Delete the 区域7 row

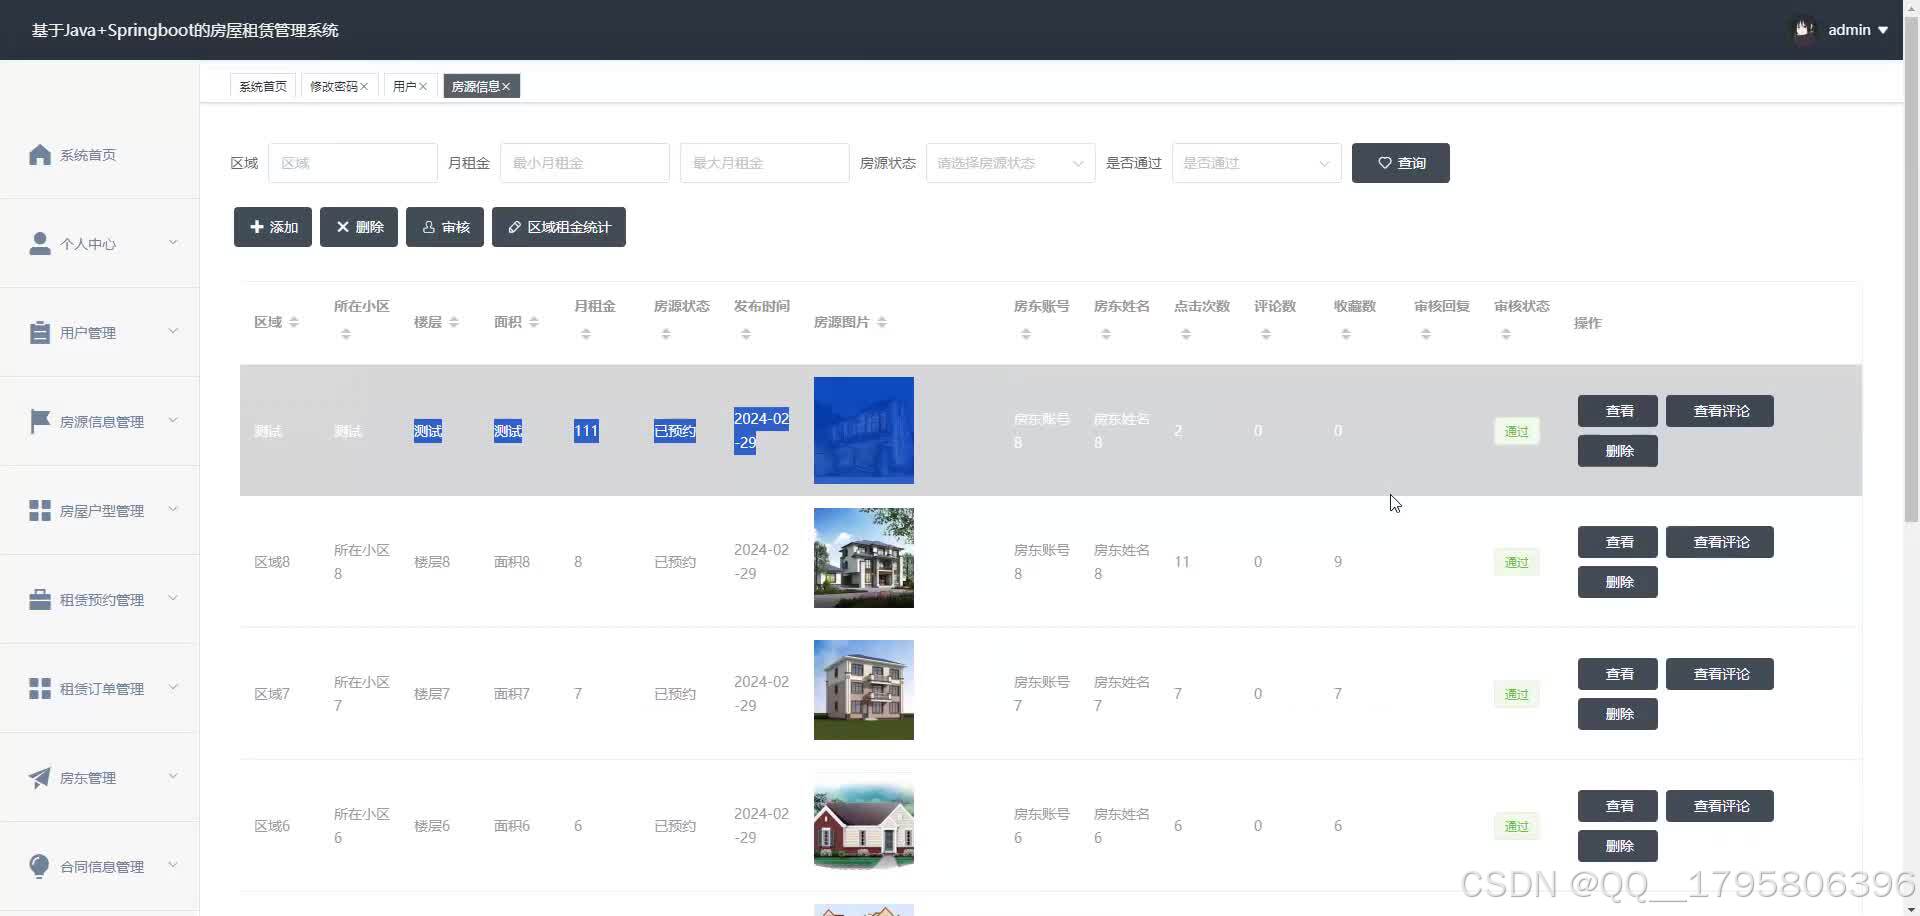[1618, 714]
